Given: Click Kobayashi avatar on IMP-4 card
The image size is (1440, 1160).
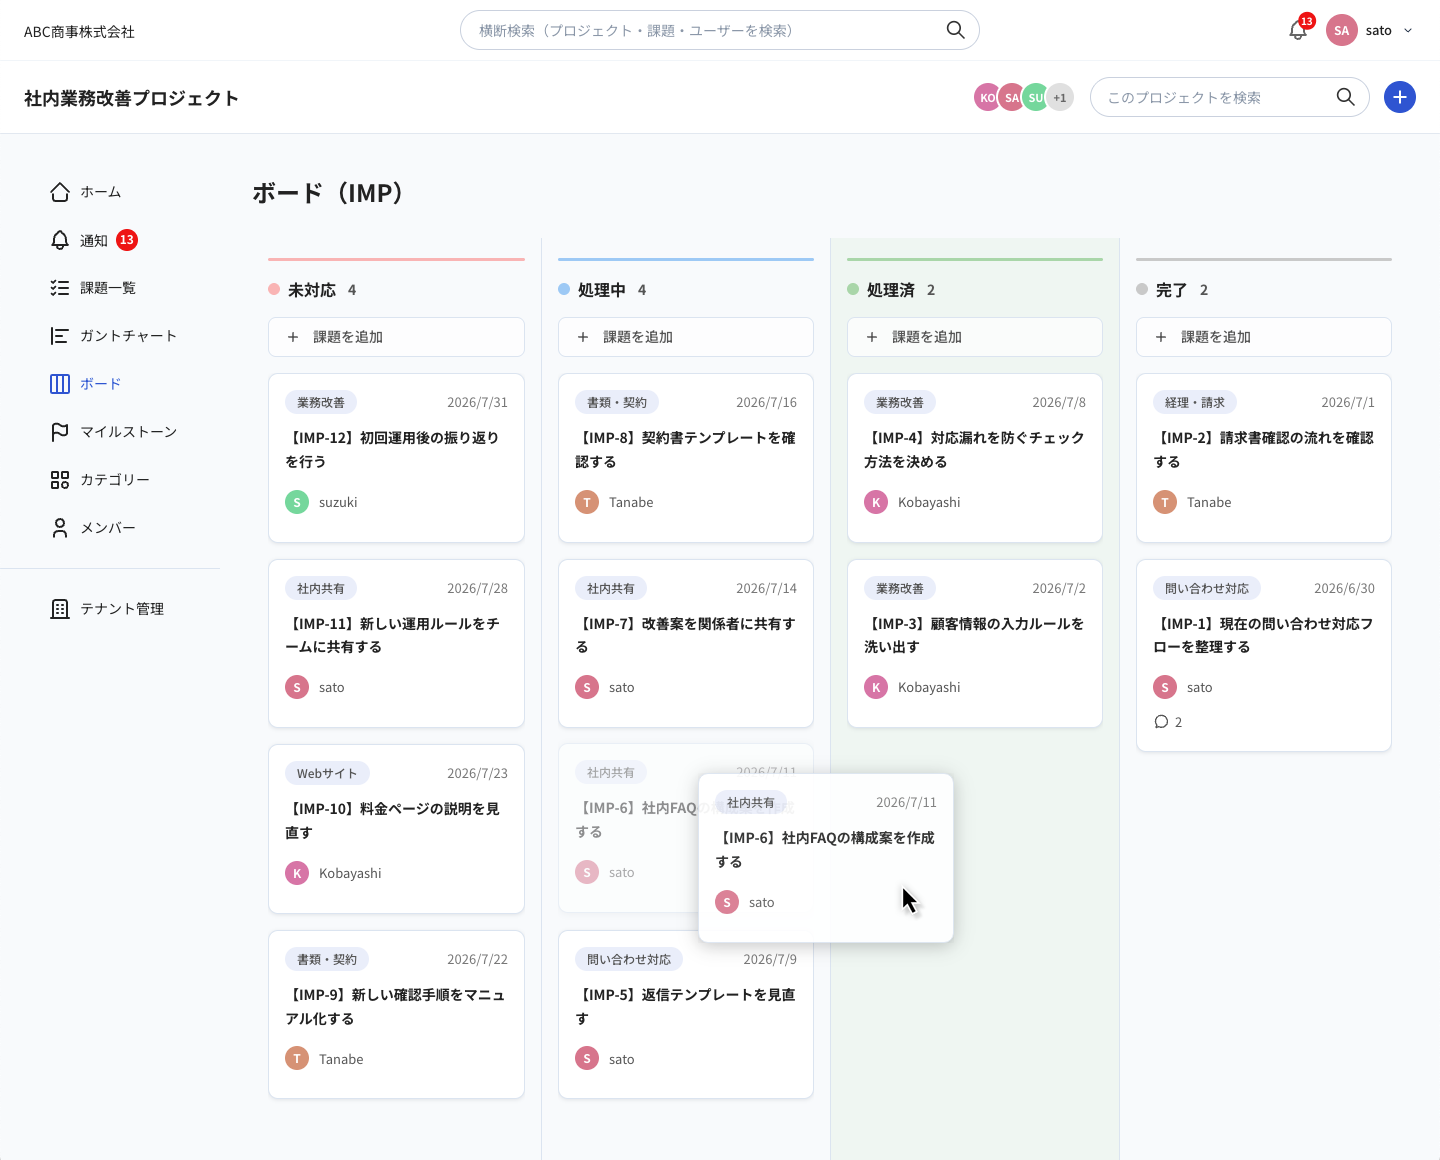Looking at the screenshot, I should coord(876,502).
